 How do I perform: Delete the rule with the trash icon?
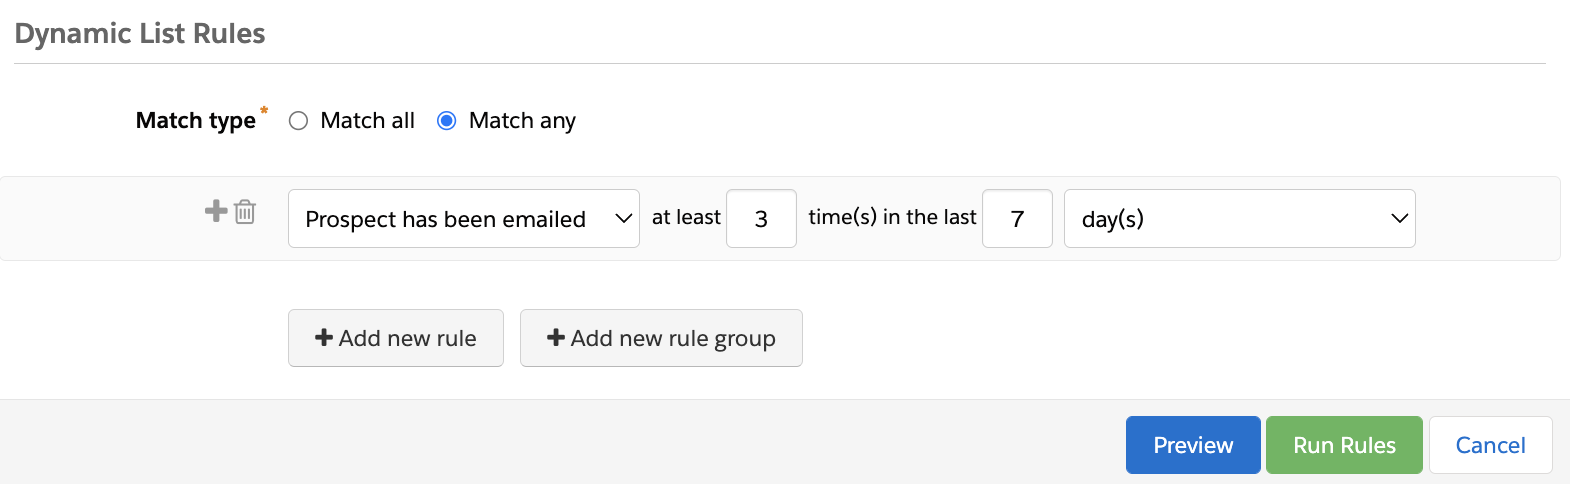(x=245, y=212)
